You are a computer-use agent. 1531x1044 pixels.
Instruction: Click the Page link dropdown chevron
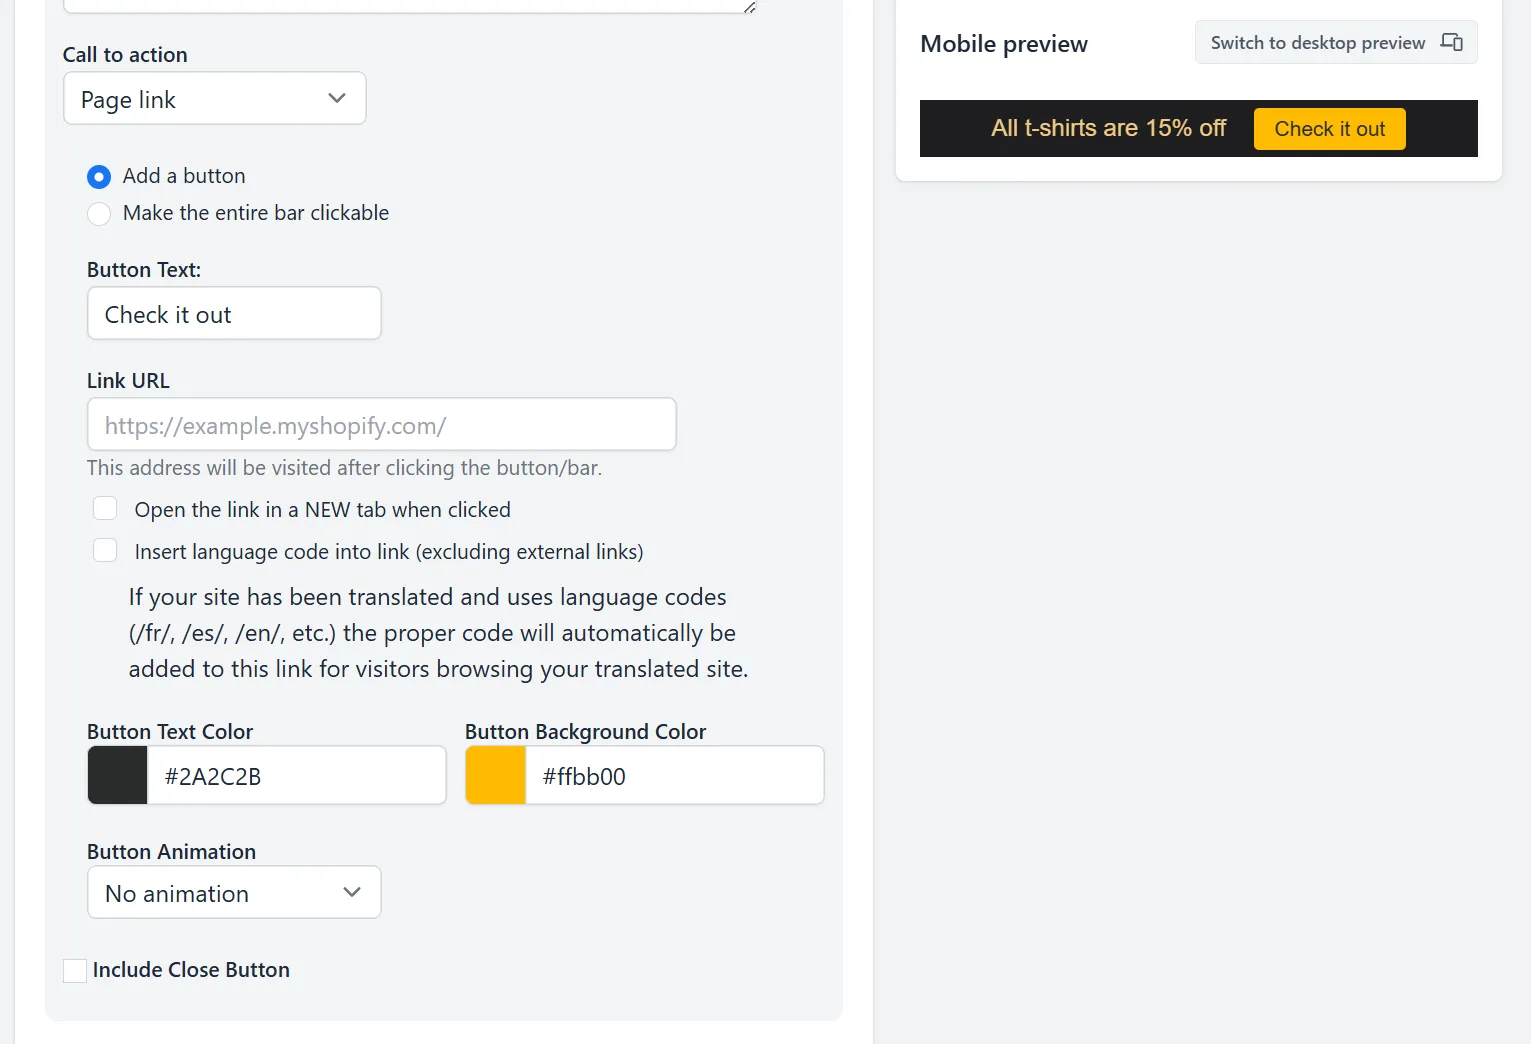point(337,98)
